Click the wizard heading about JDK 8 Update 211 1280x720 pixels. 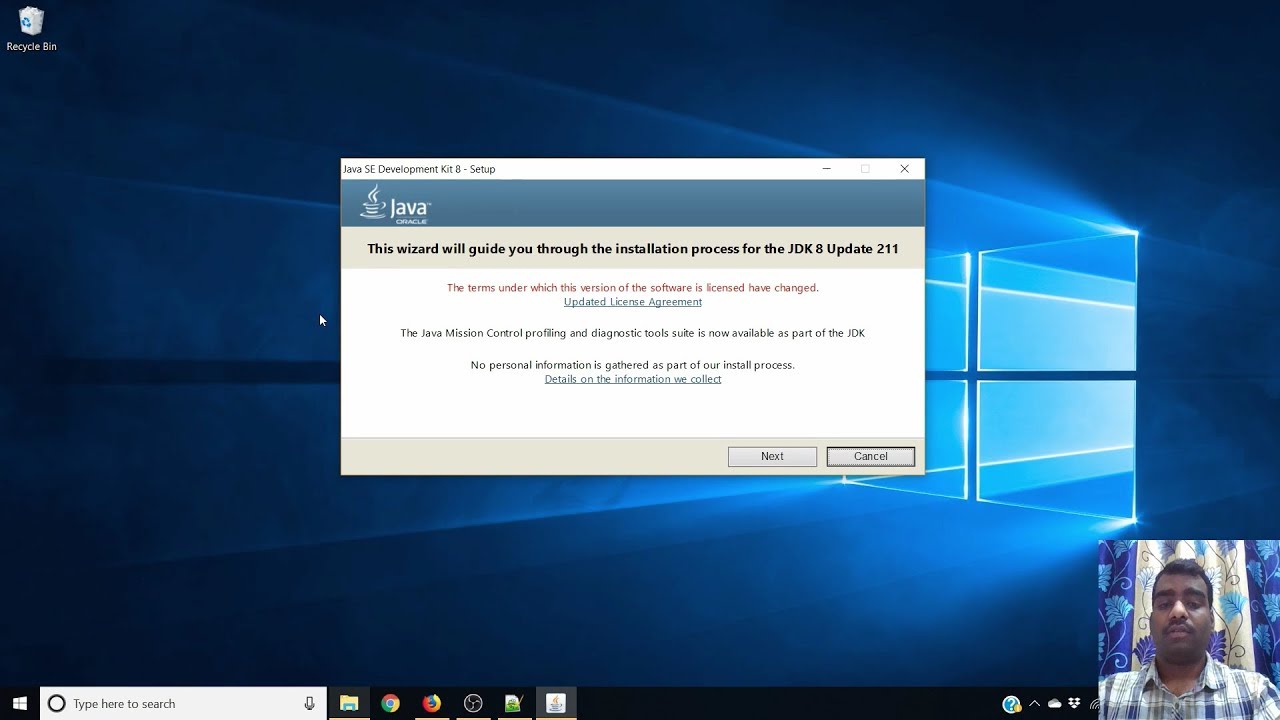pos(633,249)
